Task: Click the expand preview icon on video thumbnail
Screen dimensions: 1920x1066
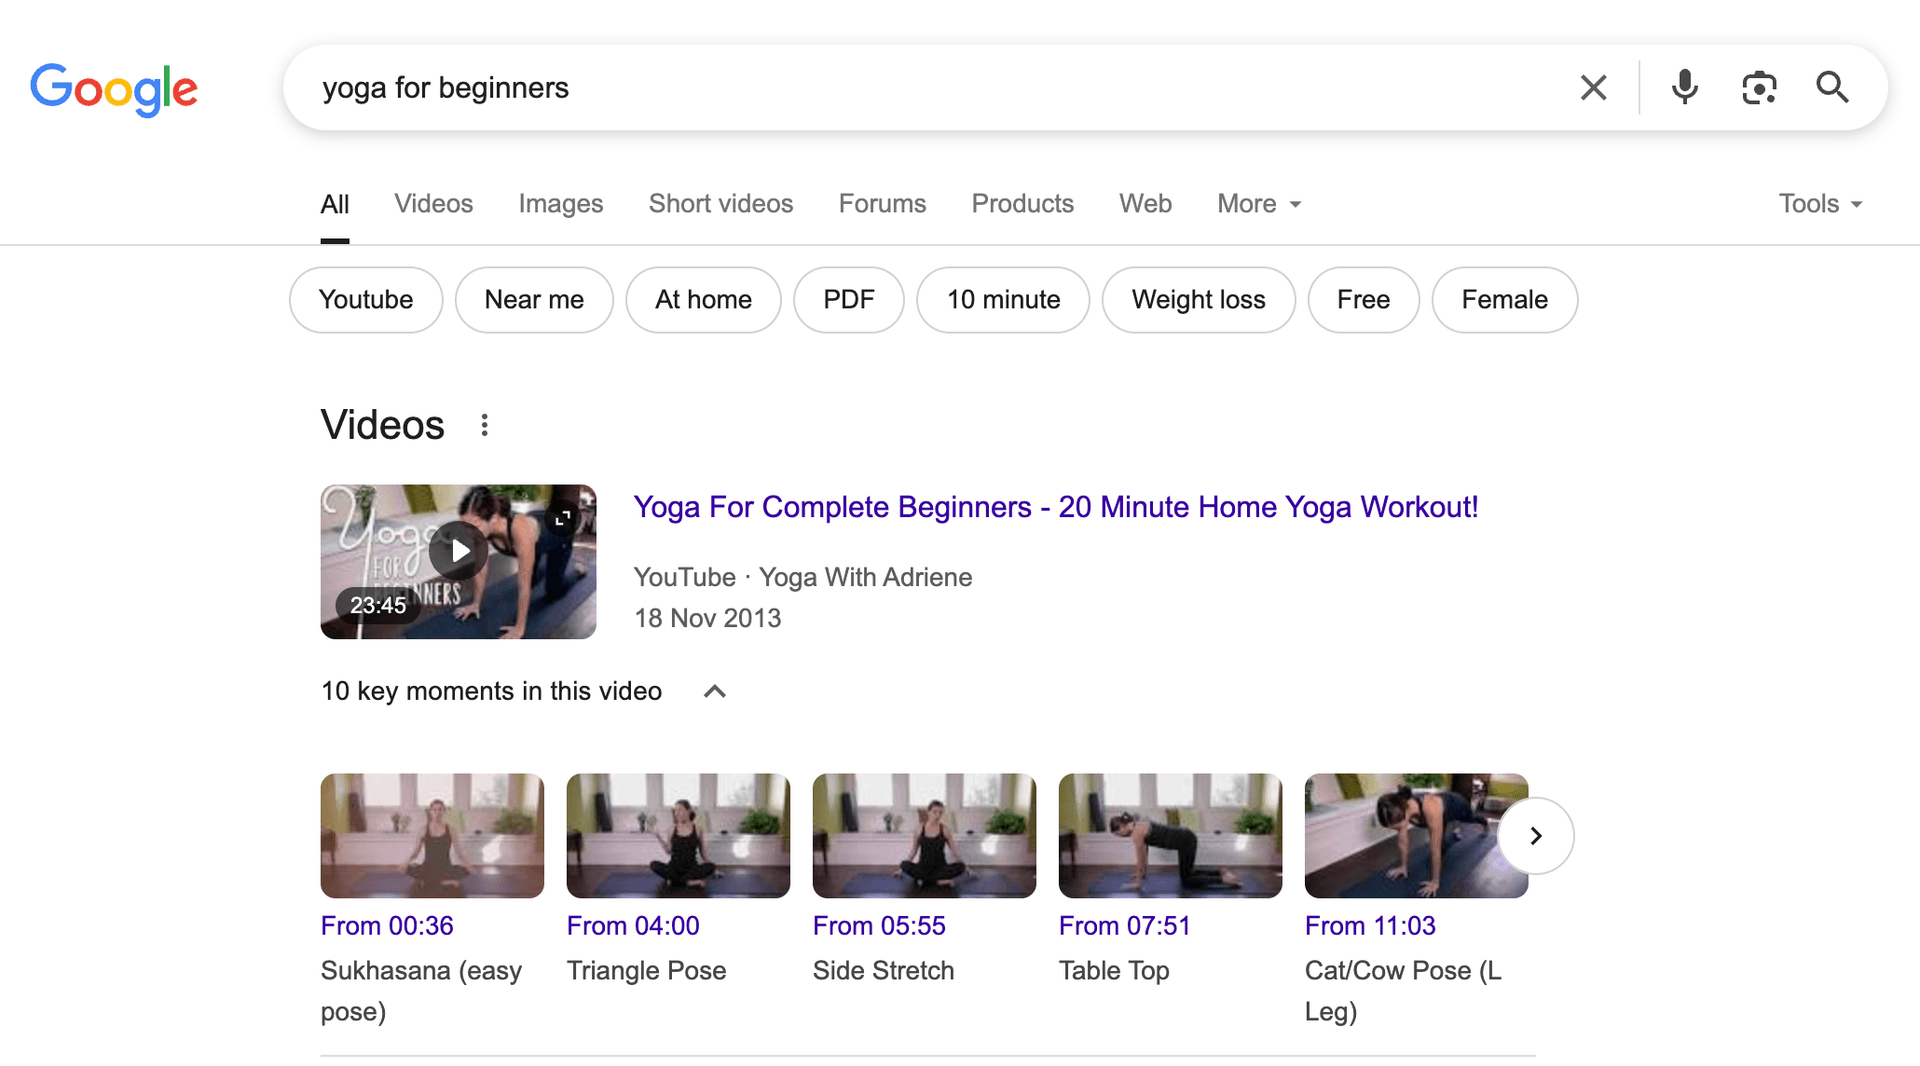Action: [563, 517]
